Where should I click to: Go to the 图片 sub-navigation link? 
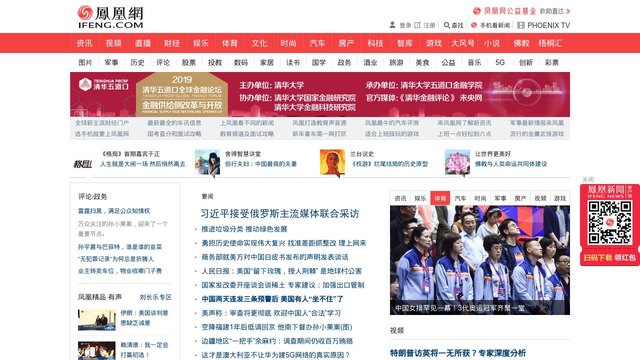[x=85, y=62]
